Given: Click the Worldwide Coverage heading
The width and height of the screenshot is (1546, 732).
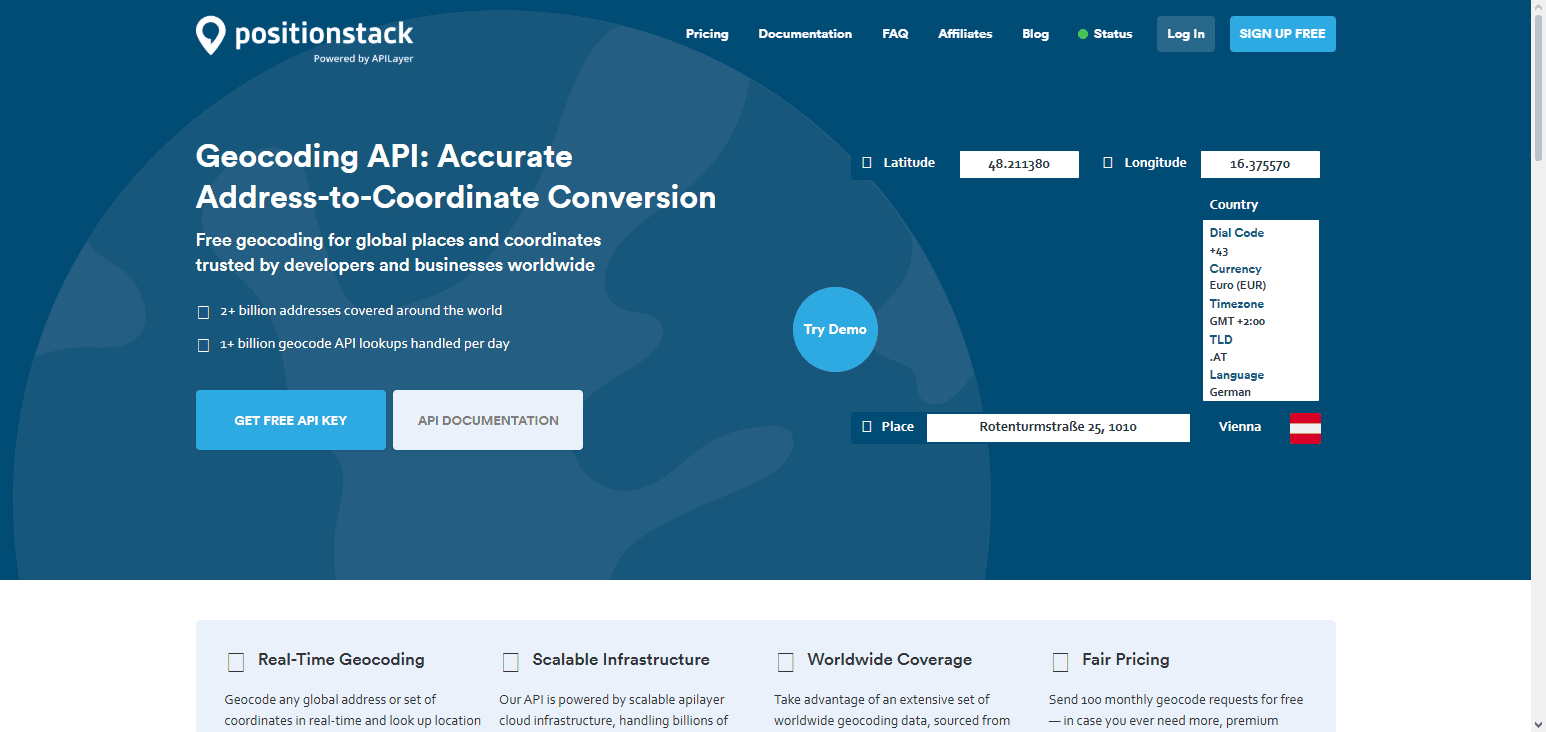Looking at the screenshot, I should 890,660.
